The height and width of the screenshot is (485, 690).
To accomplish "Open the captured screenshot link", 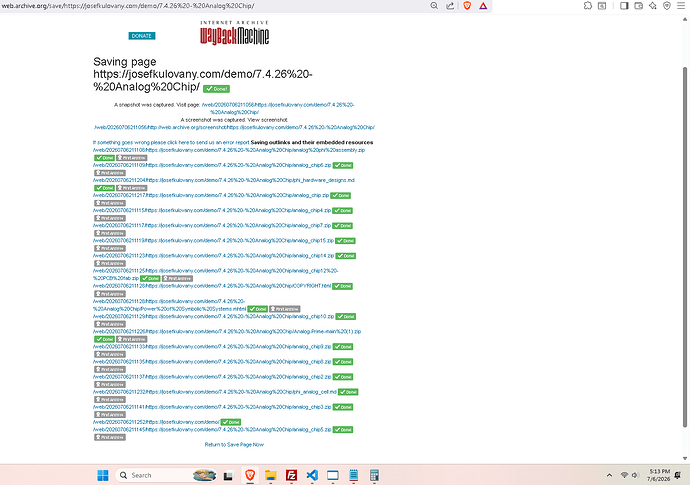I will 234,127.
